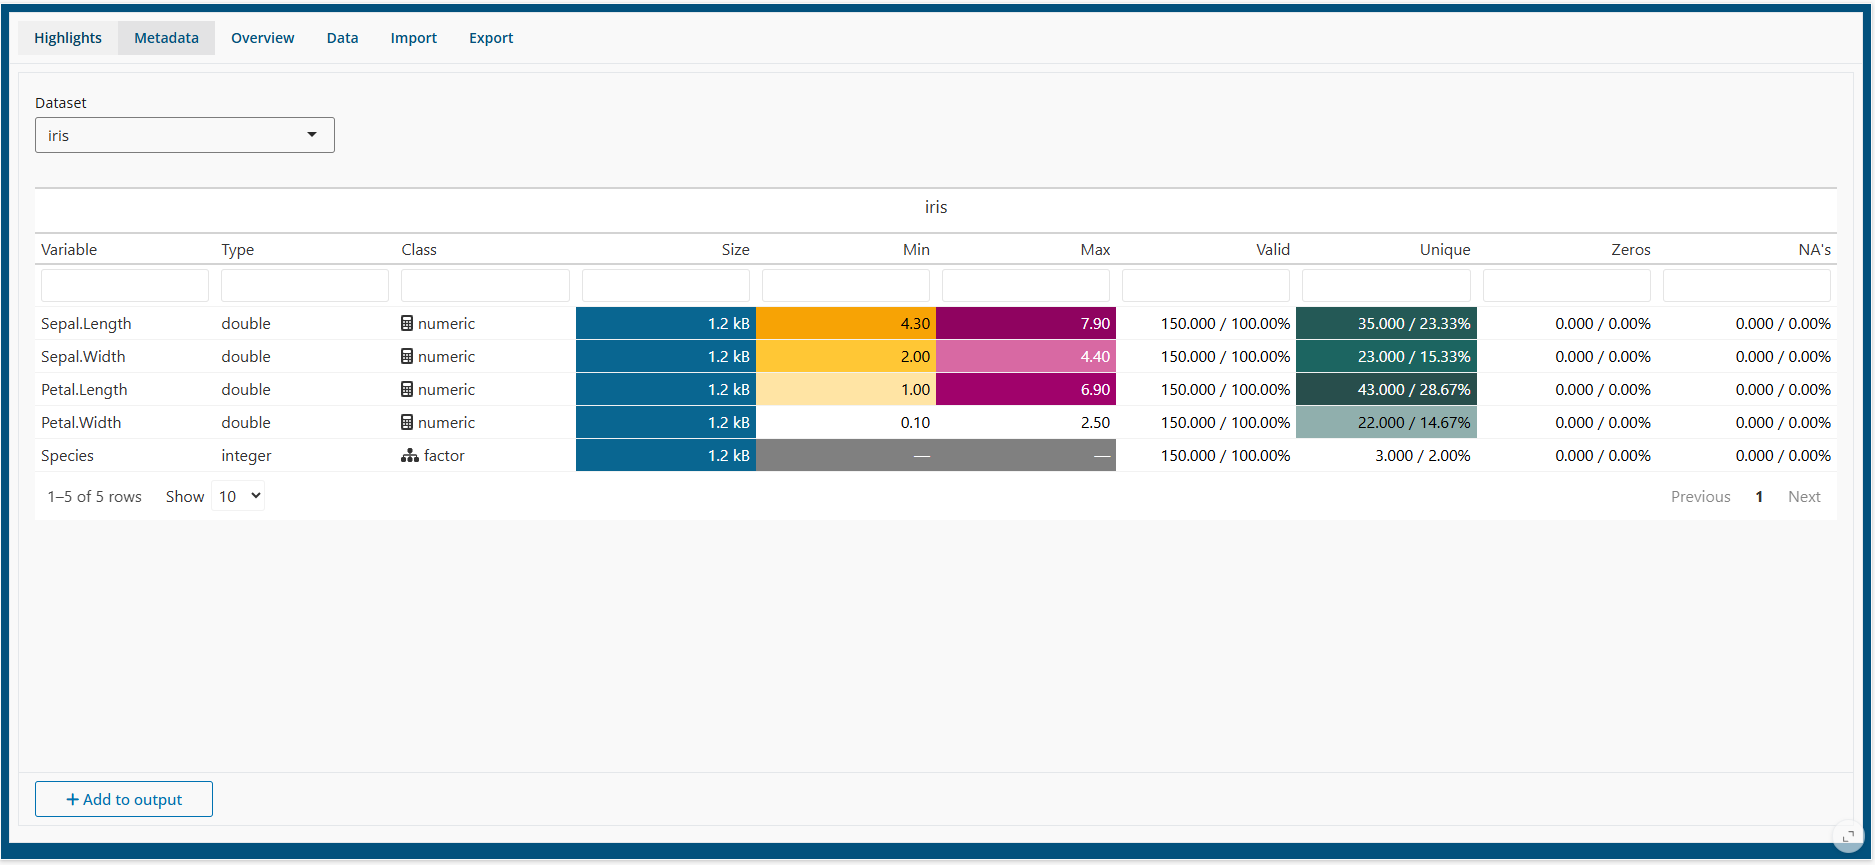Select the magenta Max cell showing 7.90
Screen dimensions: 1875x865
[x=1026, y=324]
